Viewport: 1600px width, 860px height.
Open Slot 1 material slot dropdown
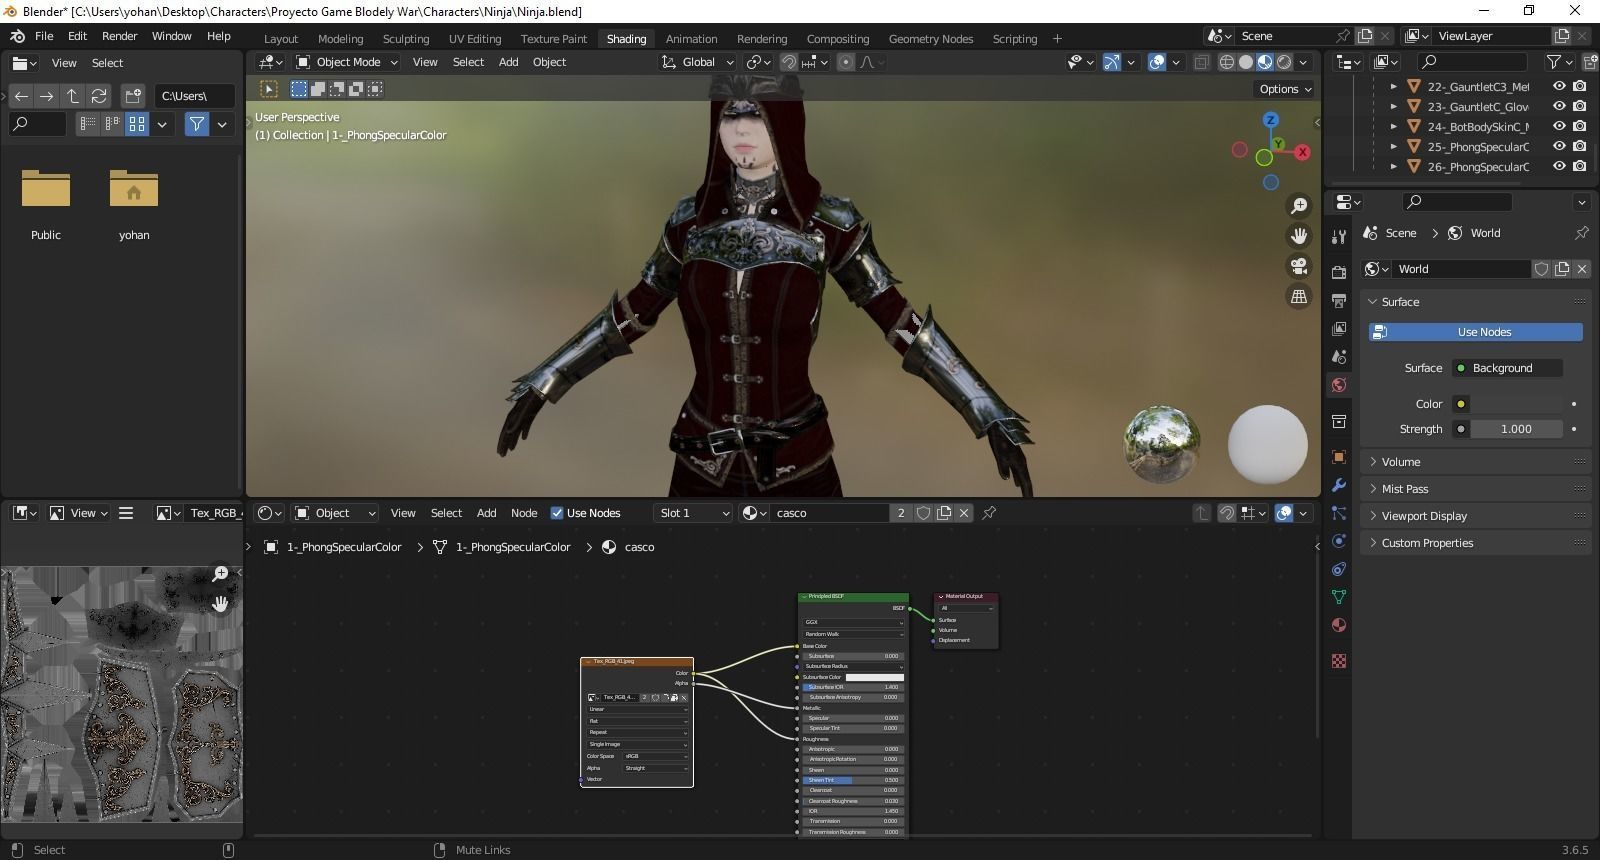point(694,513)
